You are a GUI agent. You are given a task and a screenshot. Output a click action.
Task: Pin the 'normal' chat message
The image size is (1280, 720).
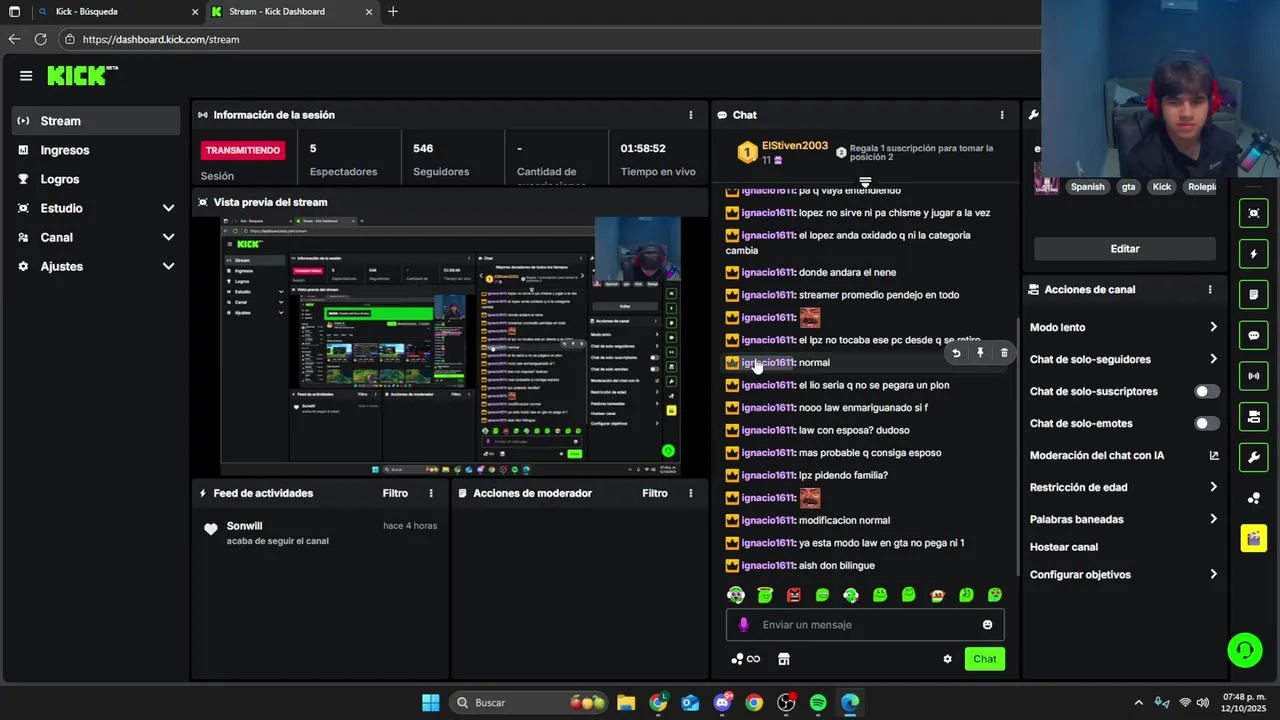click(x=980, y=353)
